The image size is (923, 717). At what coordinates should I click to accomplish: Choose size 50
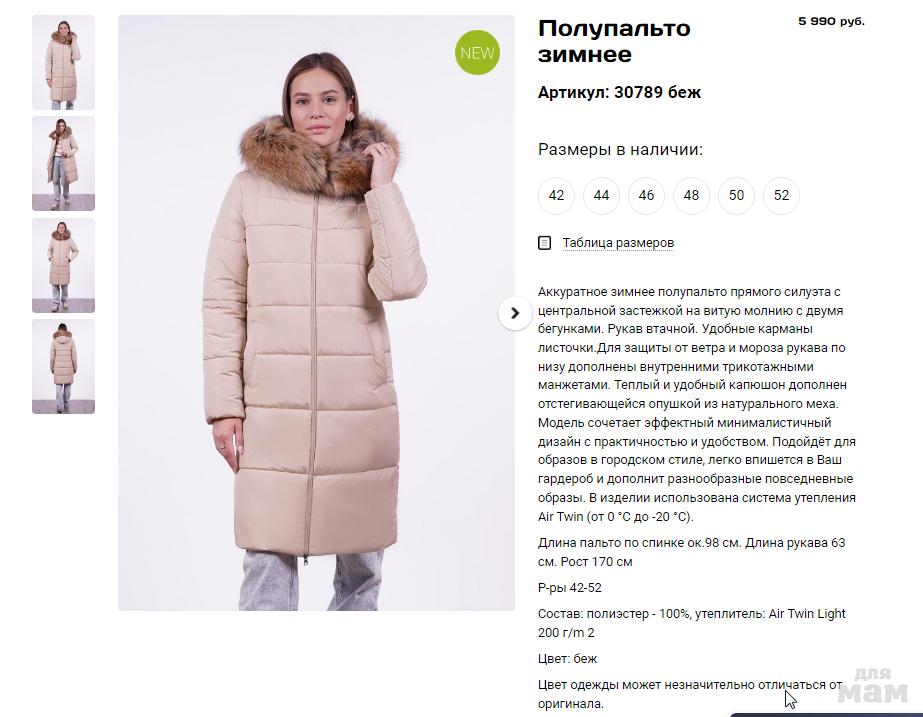pyautogui.click(x=736, y=195)
